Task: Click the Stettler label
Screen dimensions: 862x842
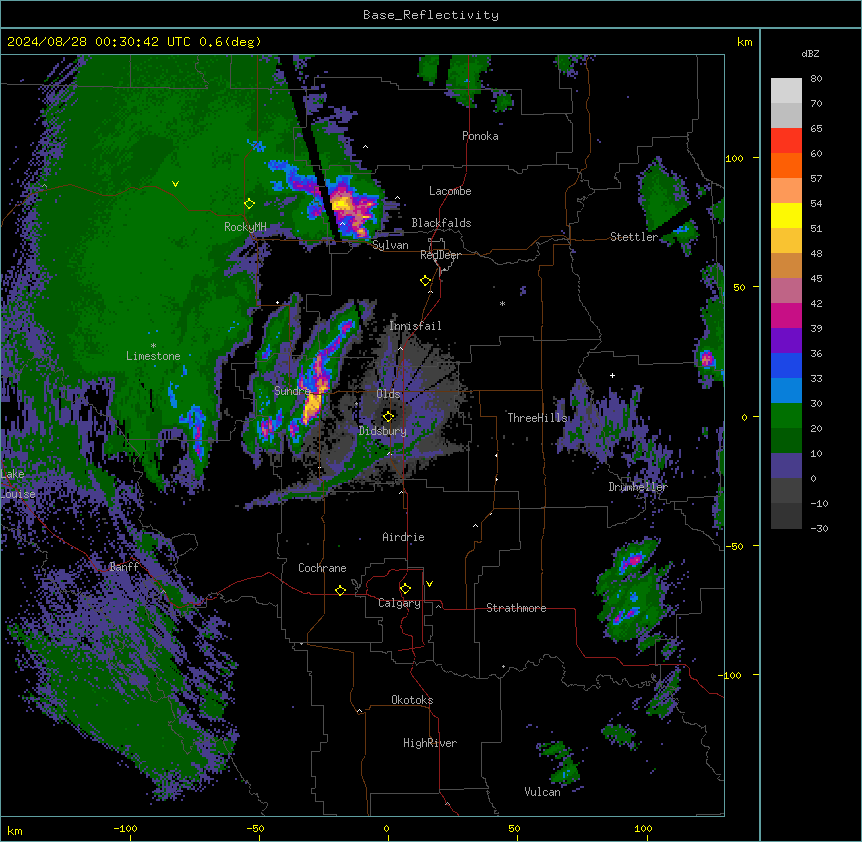Action: point(633,237)
